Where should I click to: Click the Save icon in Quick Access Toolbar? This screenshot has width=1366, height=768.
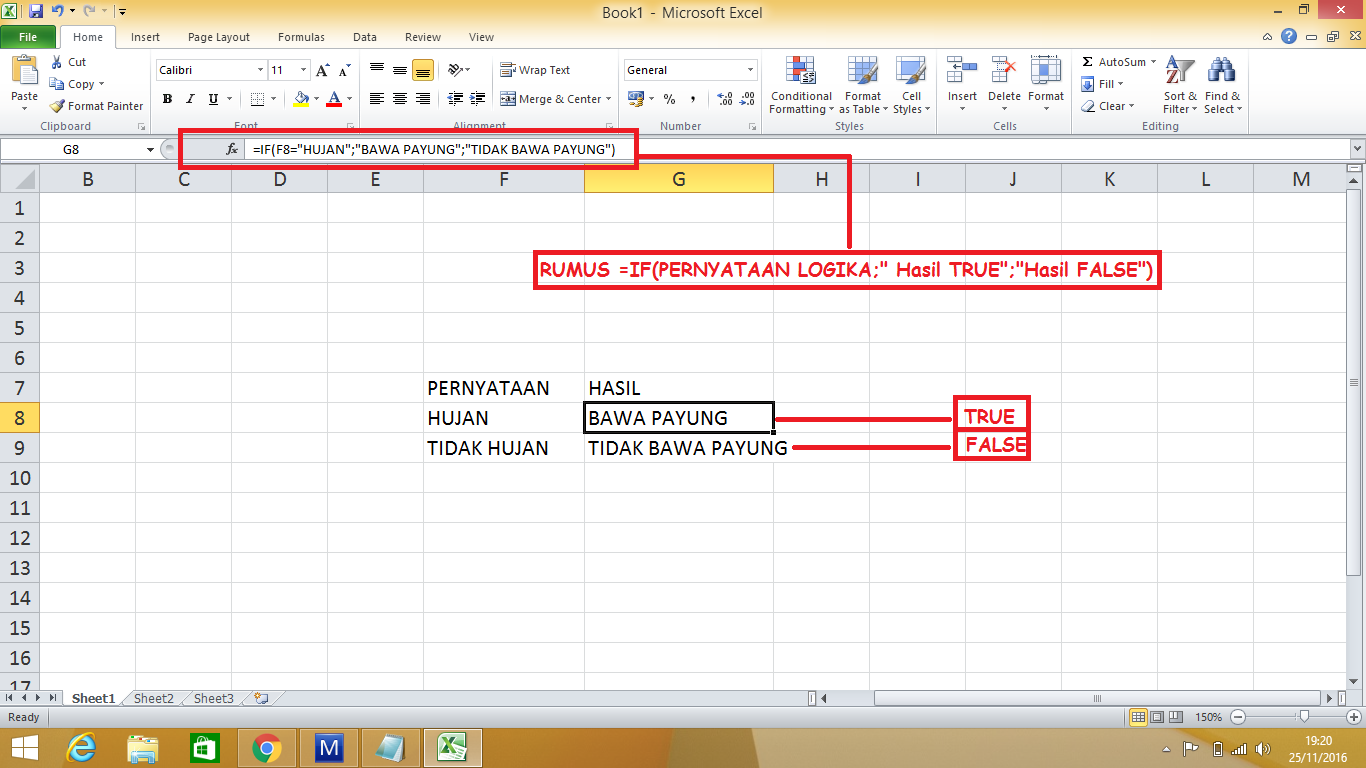(36, 12)
